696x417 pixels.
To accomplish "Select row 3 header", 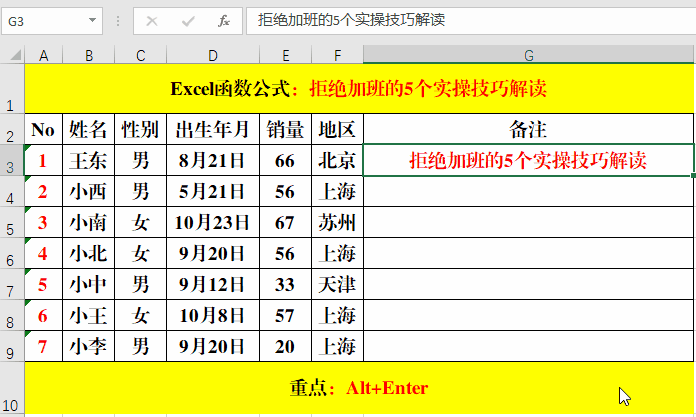I will [12, 160].
